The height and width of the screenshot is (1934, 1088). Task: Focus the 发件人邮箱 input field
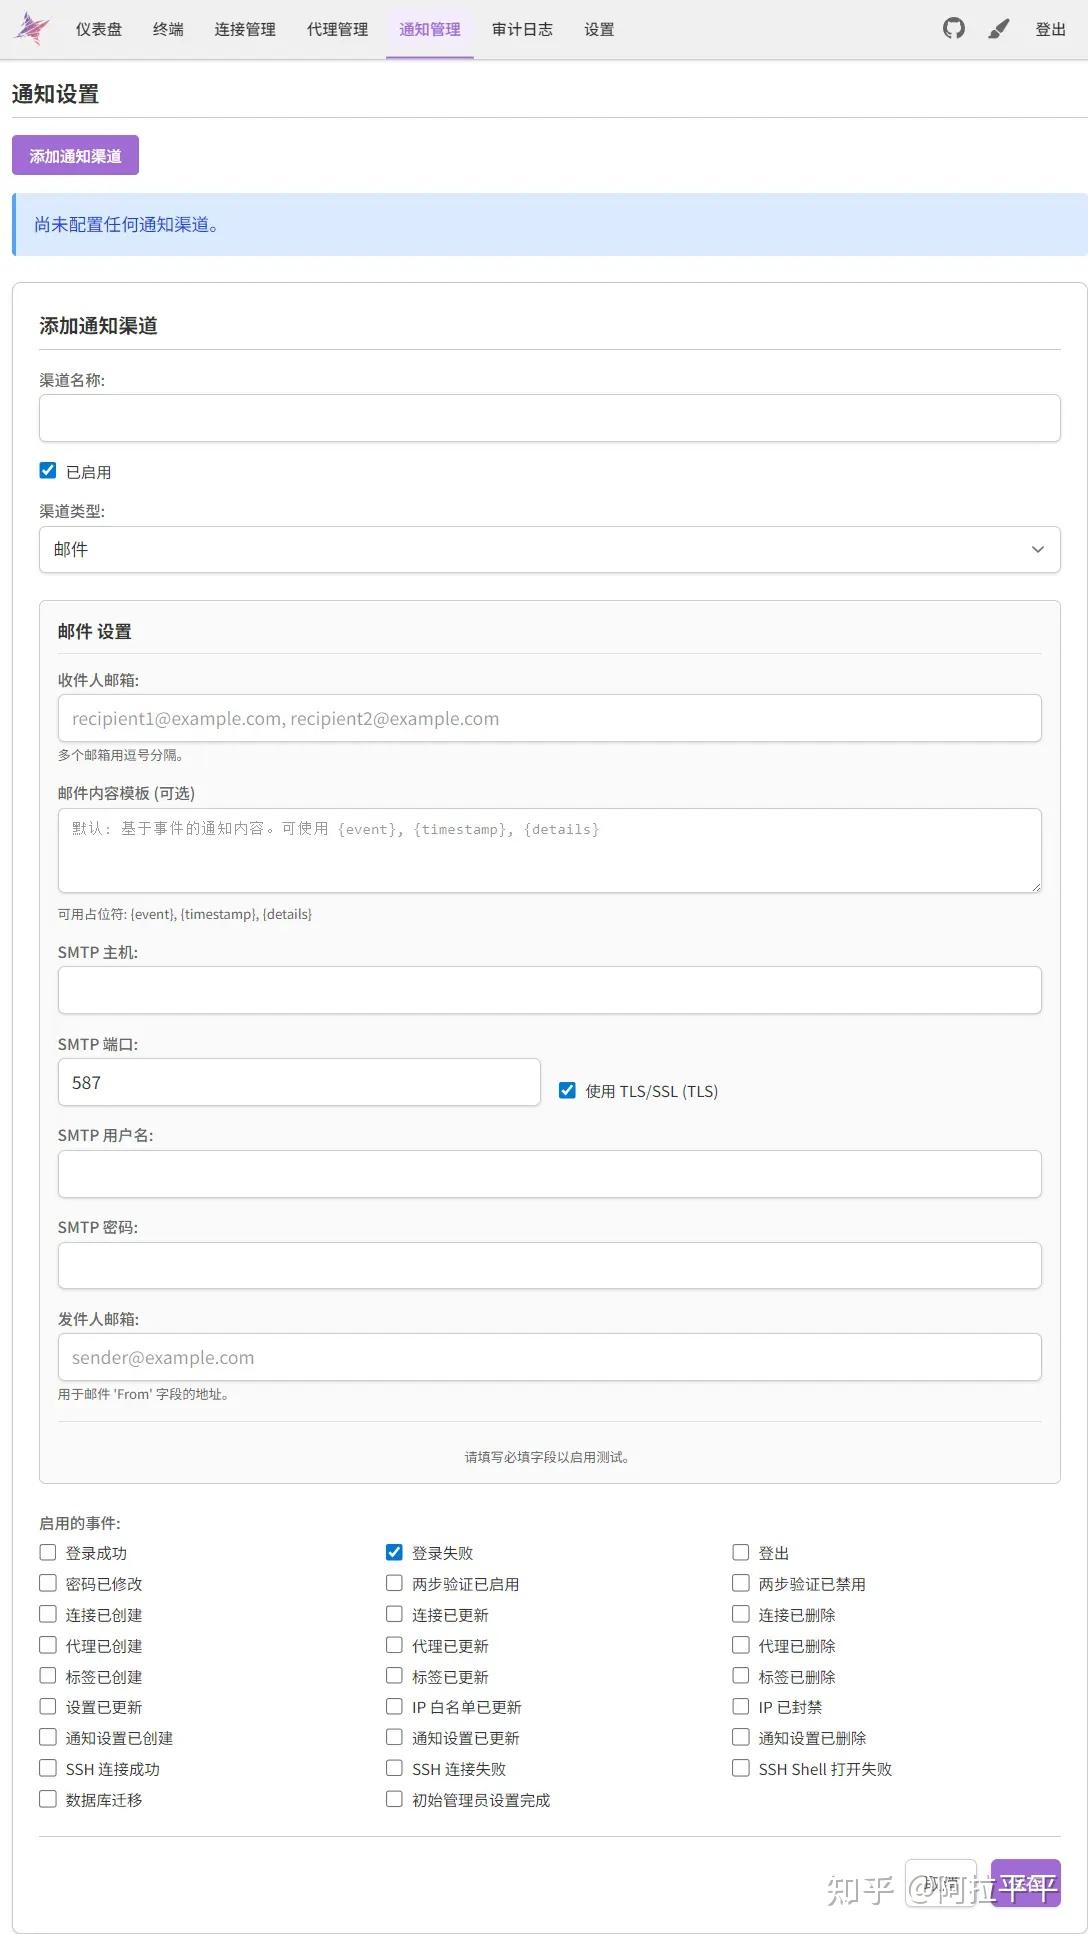point(549,1357)
